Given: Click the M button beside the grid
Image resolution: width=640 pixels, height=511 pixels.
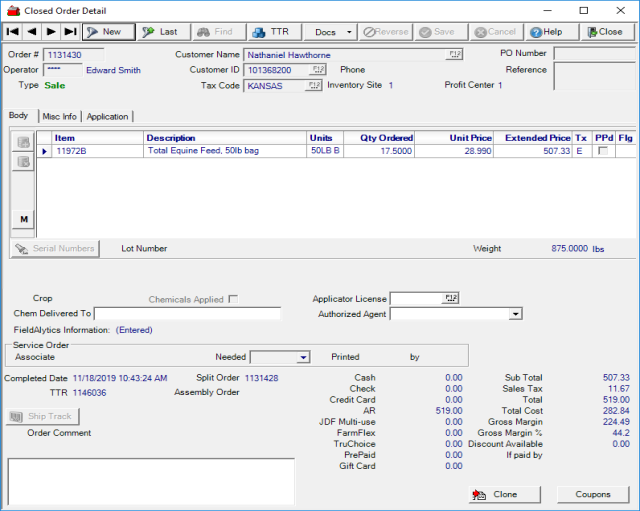Looking at the screenshot, I should pyautogui.click(x=23, y=219).
